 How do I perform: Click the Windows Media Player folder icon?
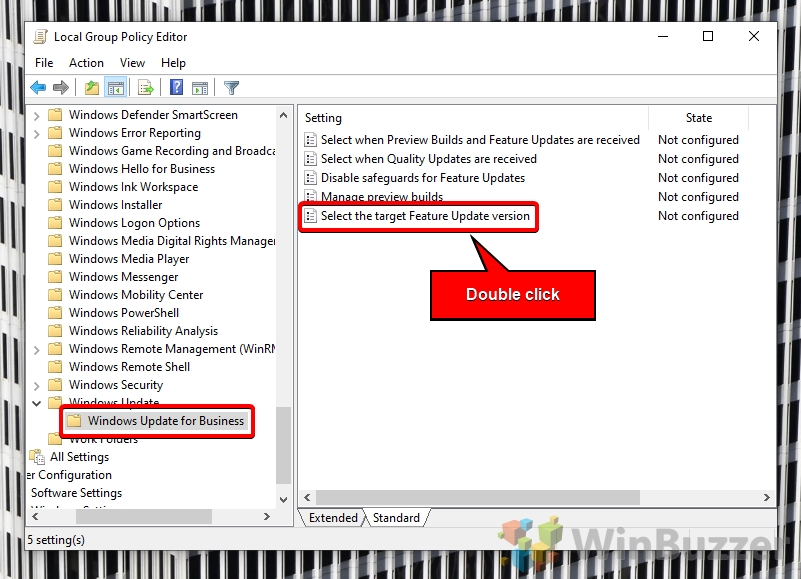55,259
